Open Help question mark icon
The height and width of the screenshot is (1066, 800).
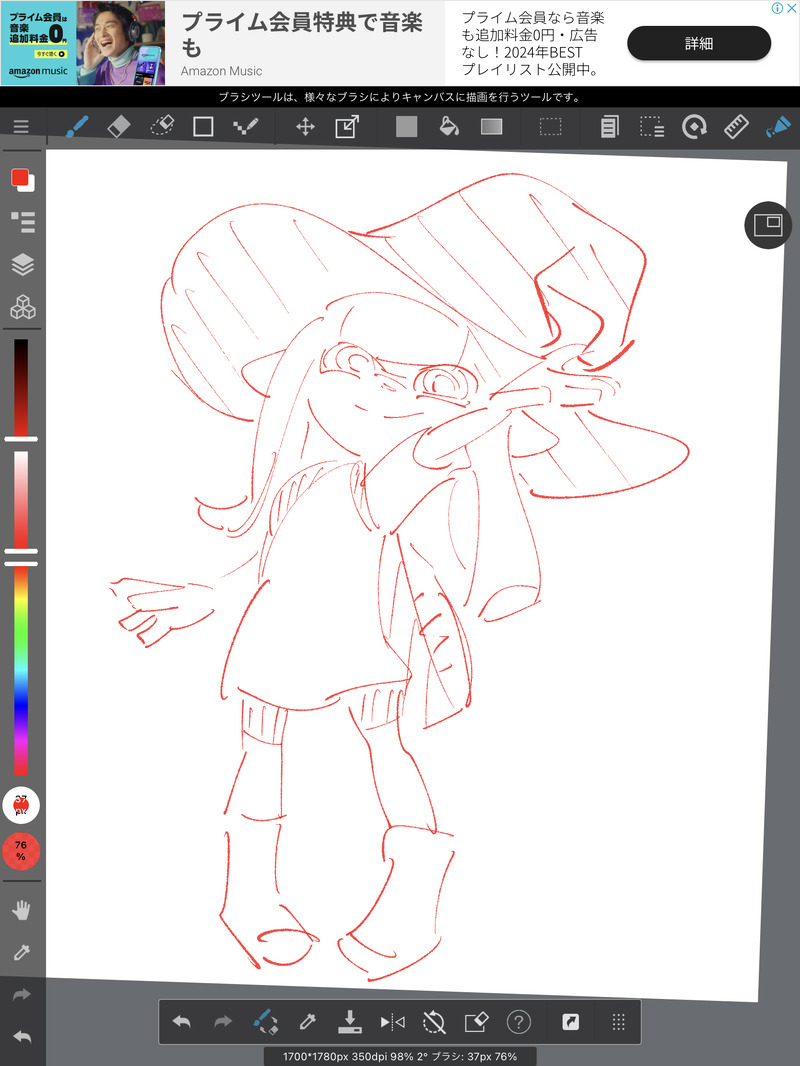click(519, 1021)
